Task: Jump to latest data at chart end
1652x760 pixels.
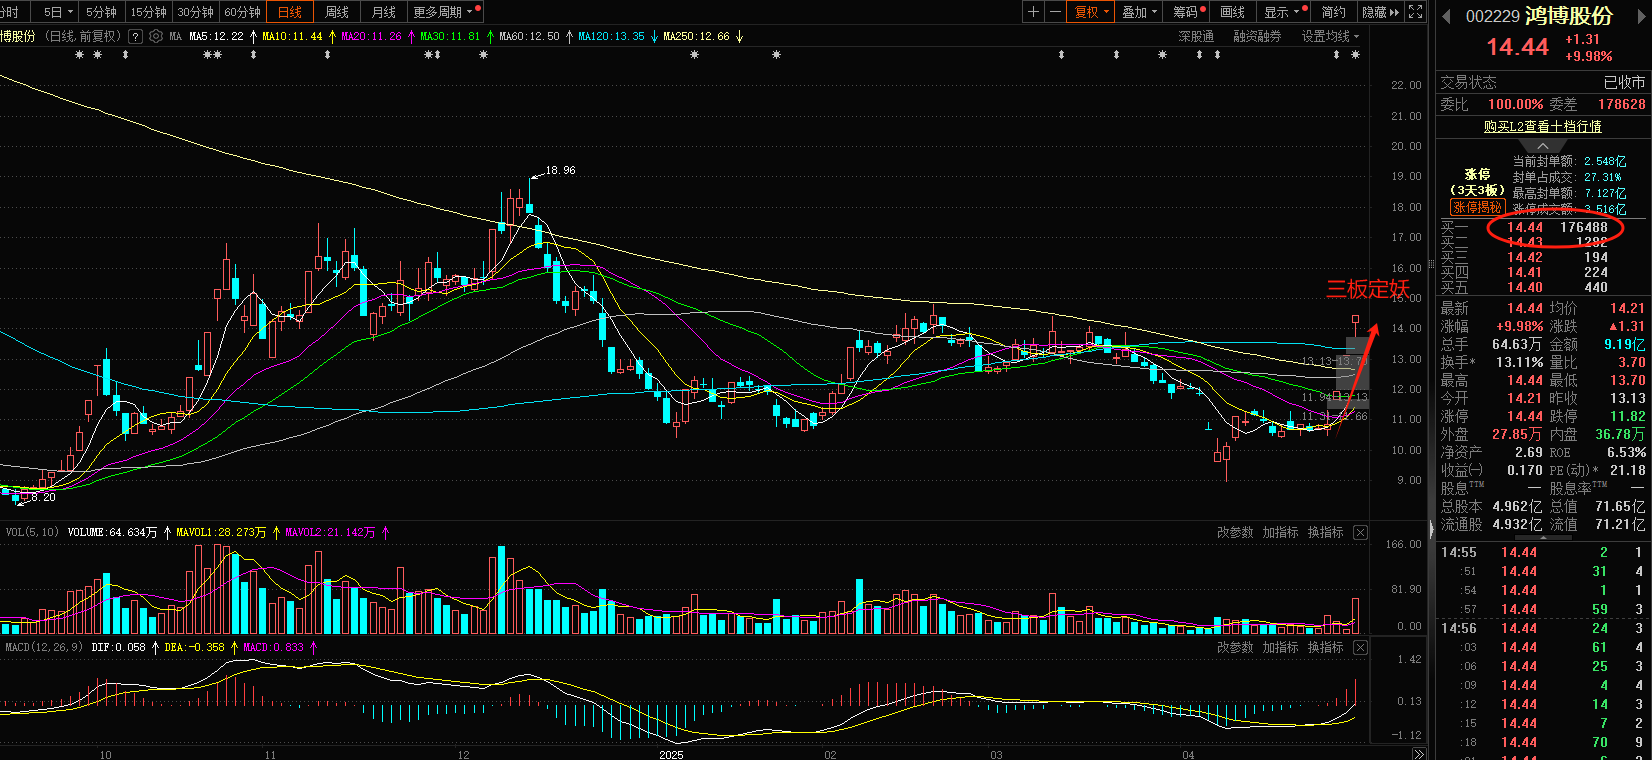Action: (1418, 754)
